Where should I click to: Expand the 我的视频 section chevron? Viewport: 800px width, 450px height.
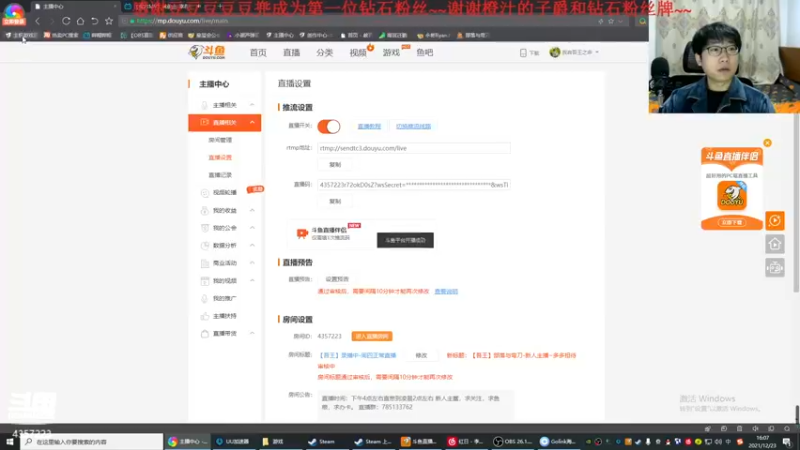[252, 281]
